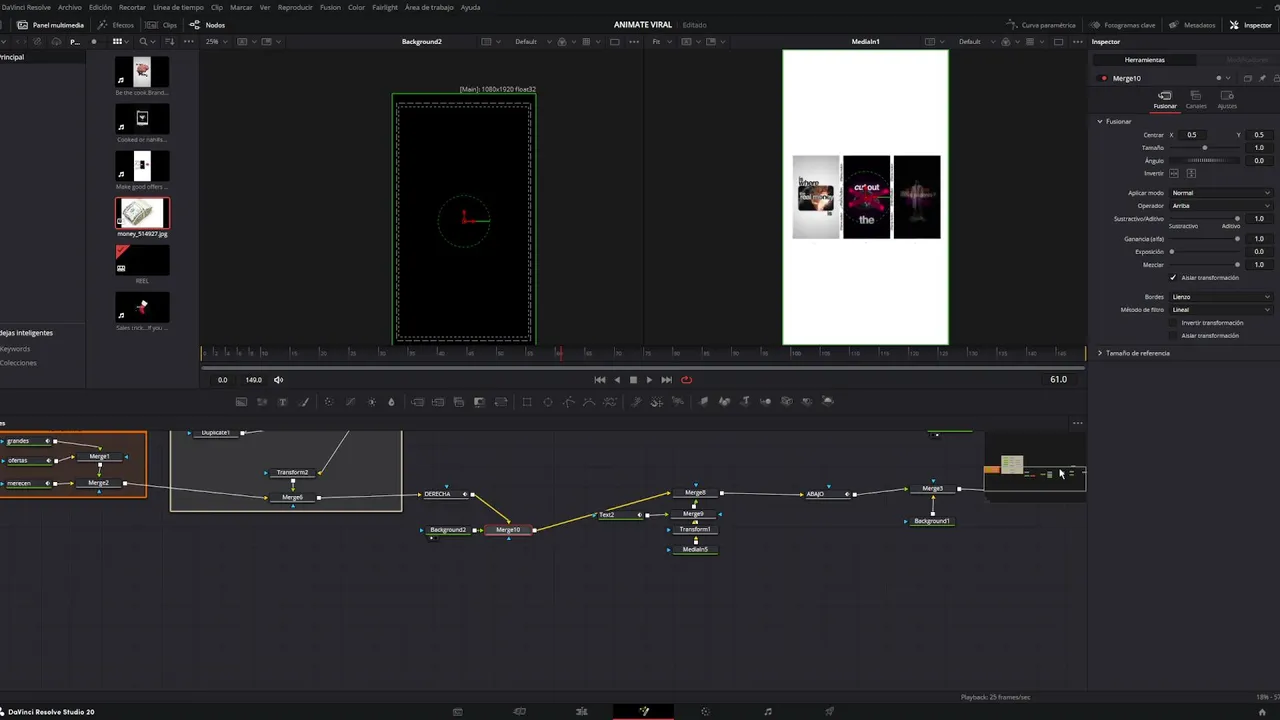Toggle the Nodos panel button
This screenshot has width=1280, height=720.
[207, 25]
